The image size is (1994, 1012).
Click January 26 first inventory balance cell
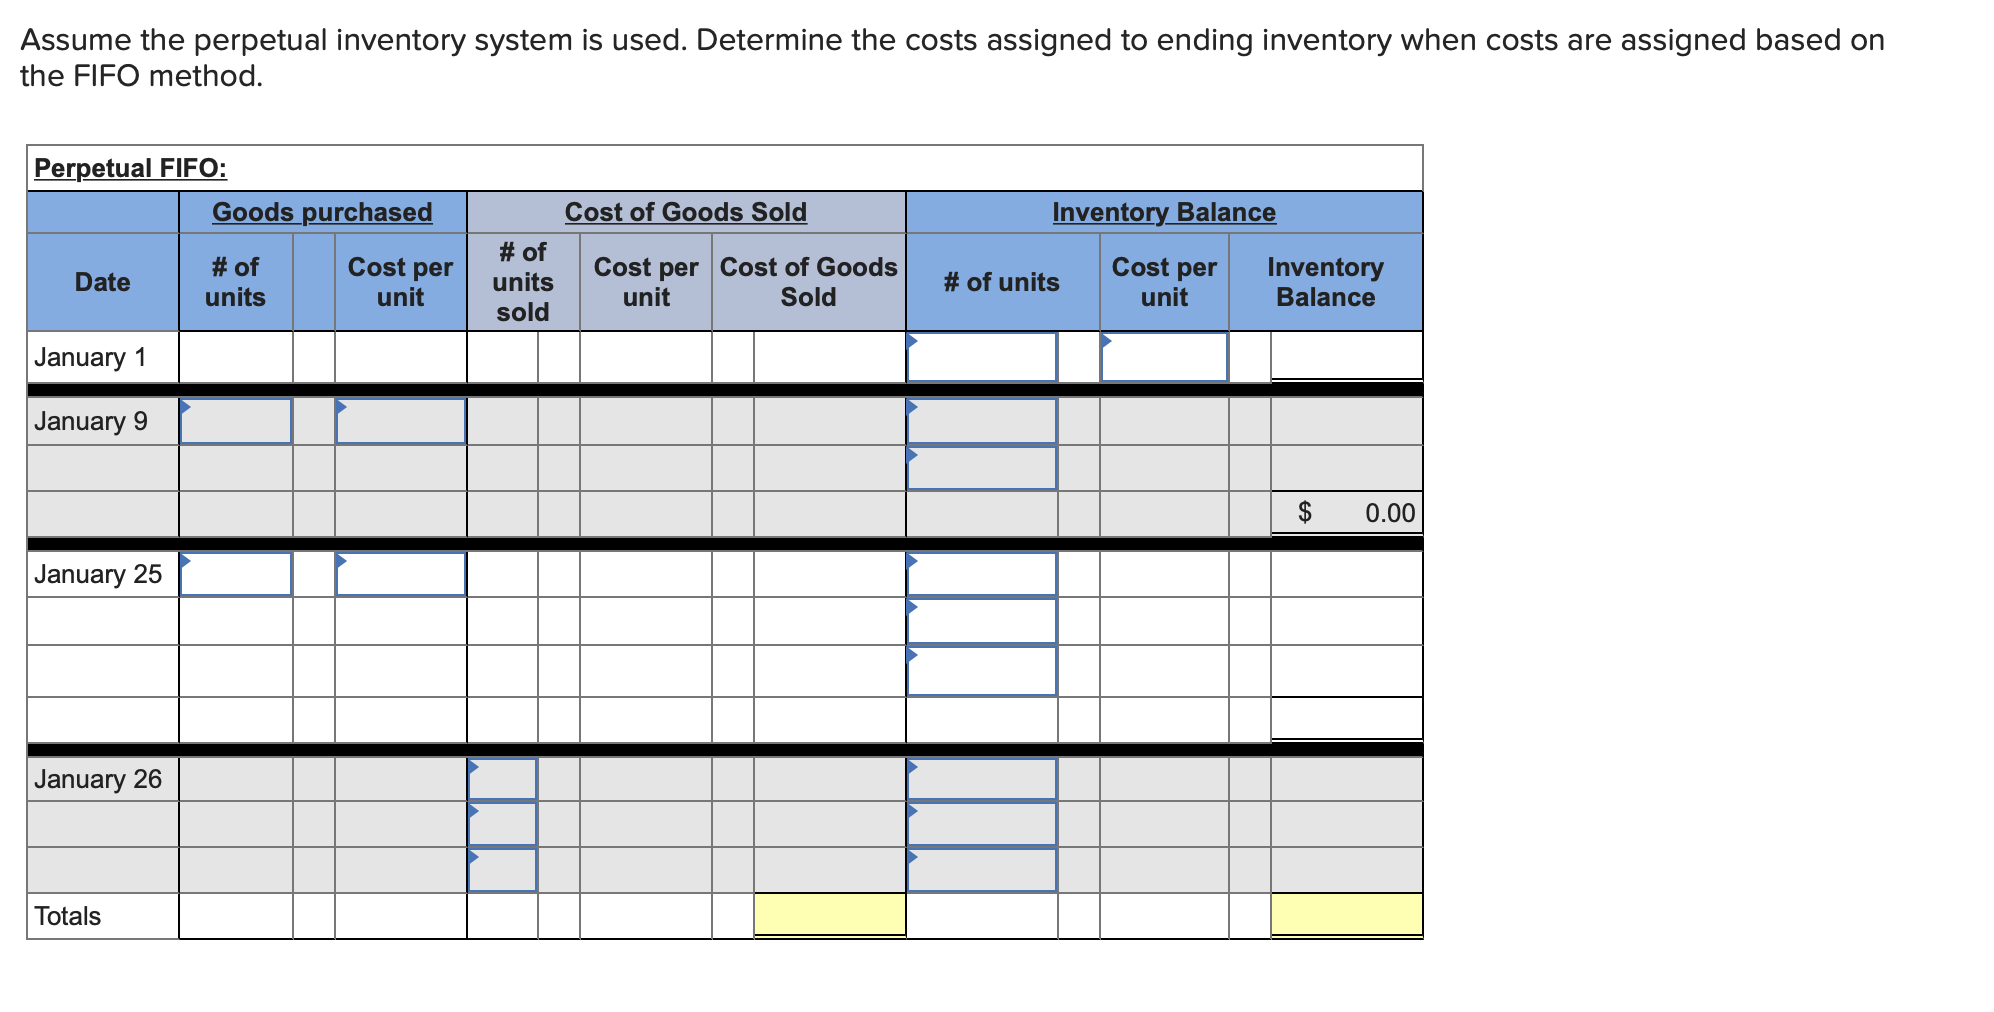coord(1346,779)
